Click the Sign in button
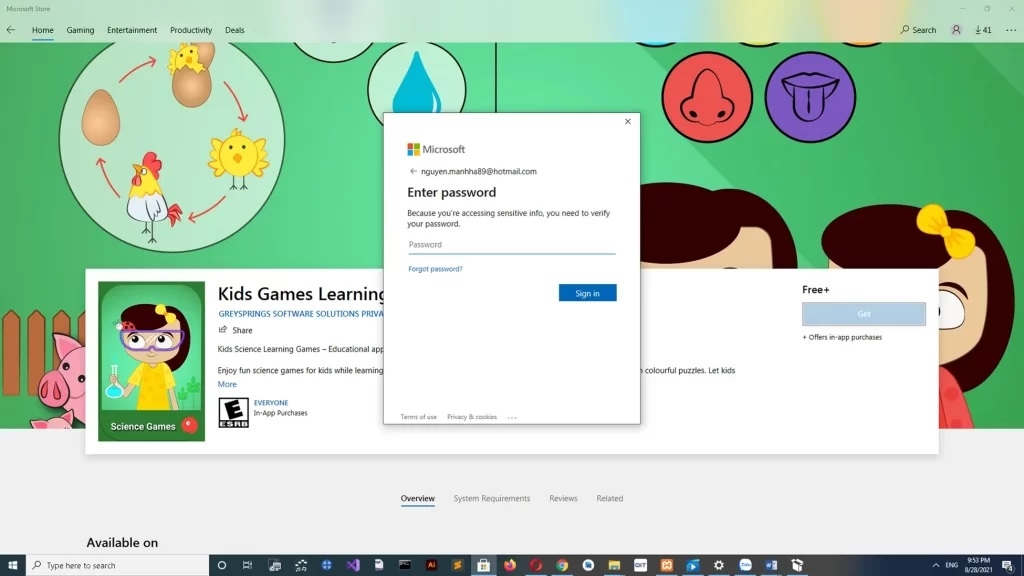 point(587,293)
